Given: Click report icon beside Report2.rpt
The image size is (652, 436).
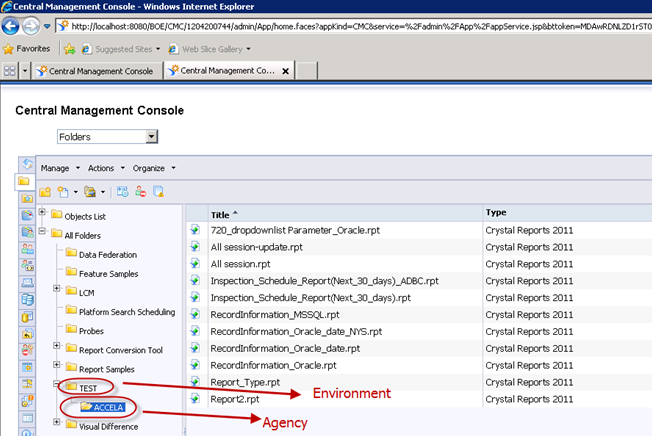Looking at the screenshot, I should [x=196, y=399].
